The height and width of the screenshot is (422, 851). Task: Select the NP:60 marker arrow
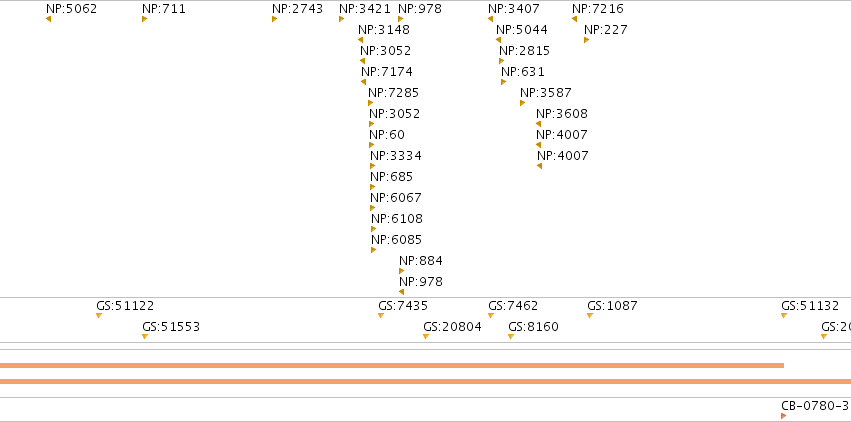point(371,145)
